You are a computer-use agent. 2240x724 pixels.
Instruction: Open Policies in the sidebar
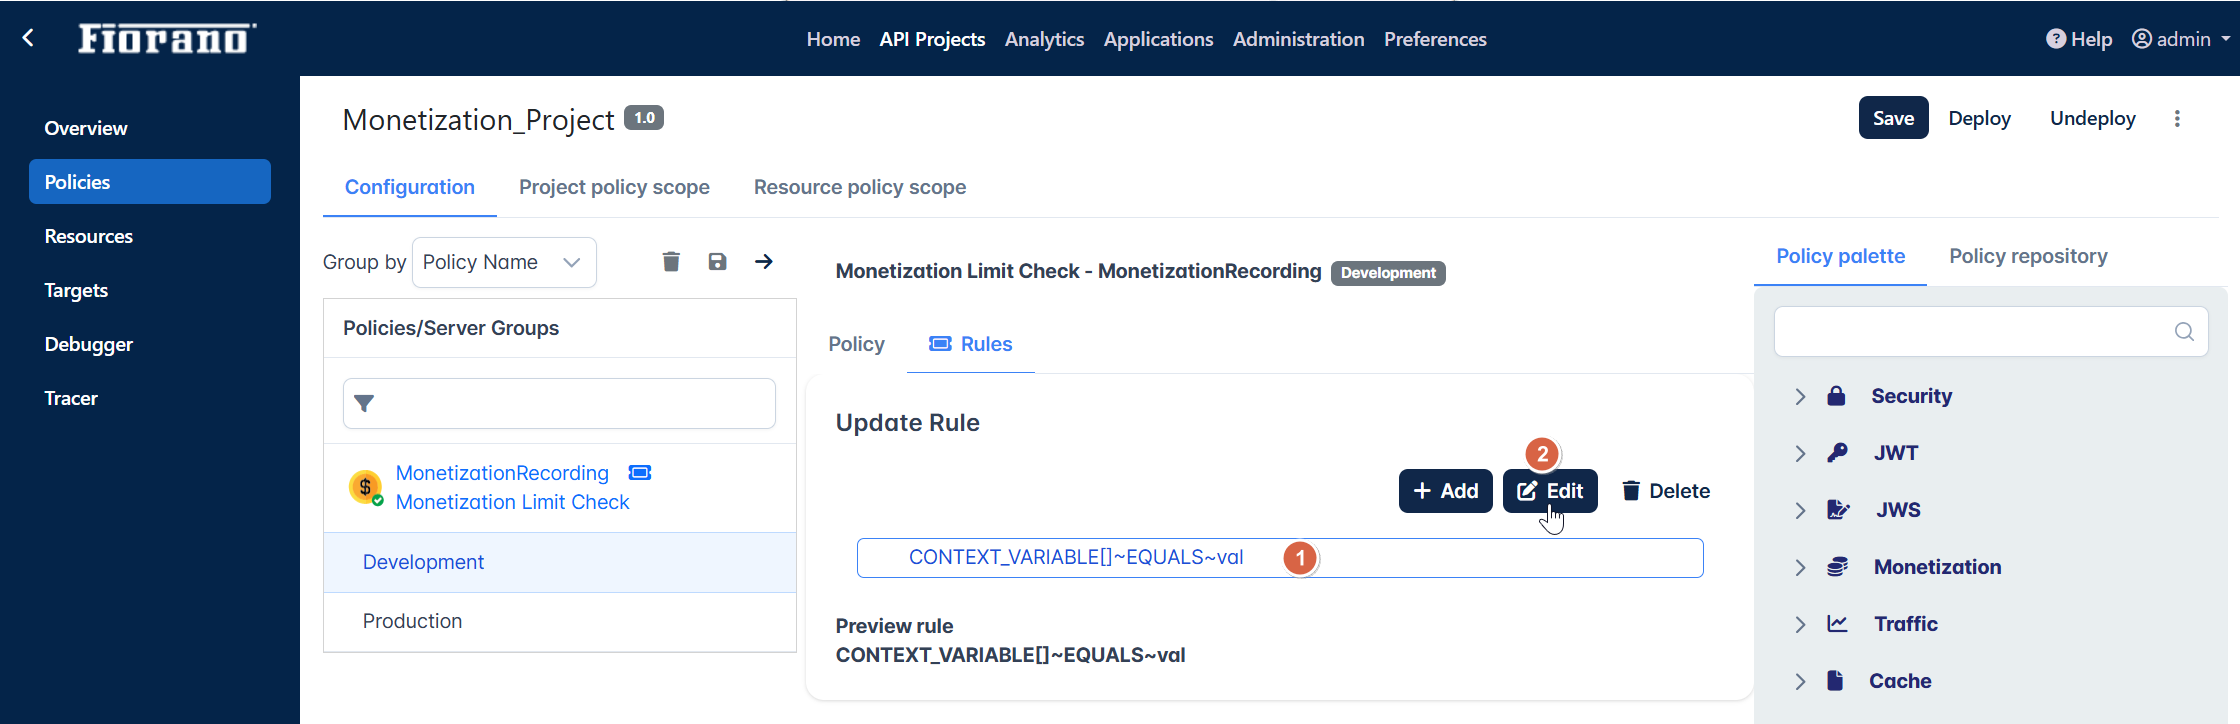tap(150, 182)
